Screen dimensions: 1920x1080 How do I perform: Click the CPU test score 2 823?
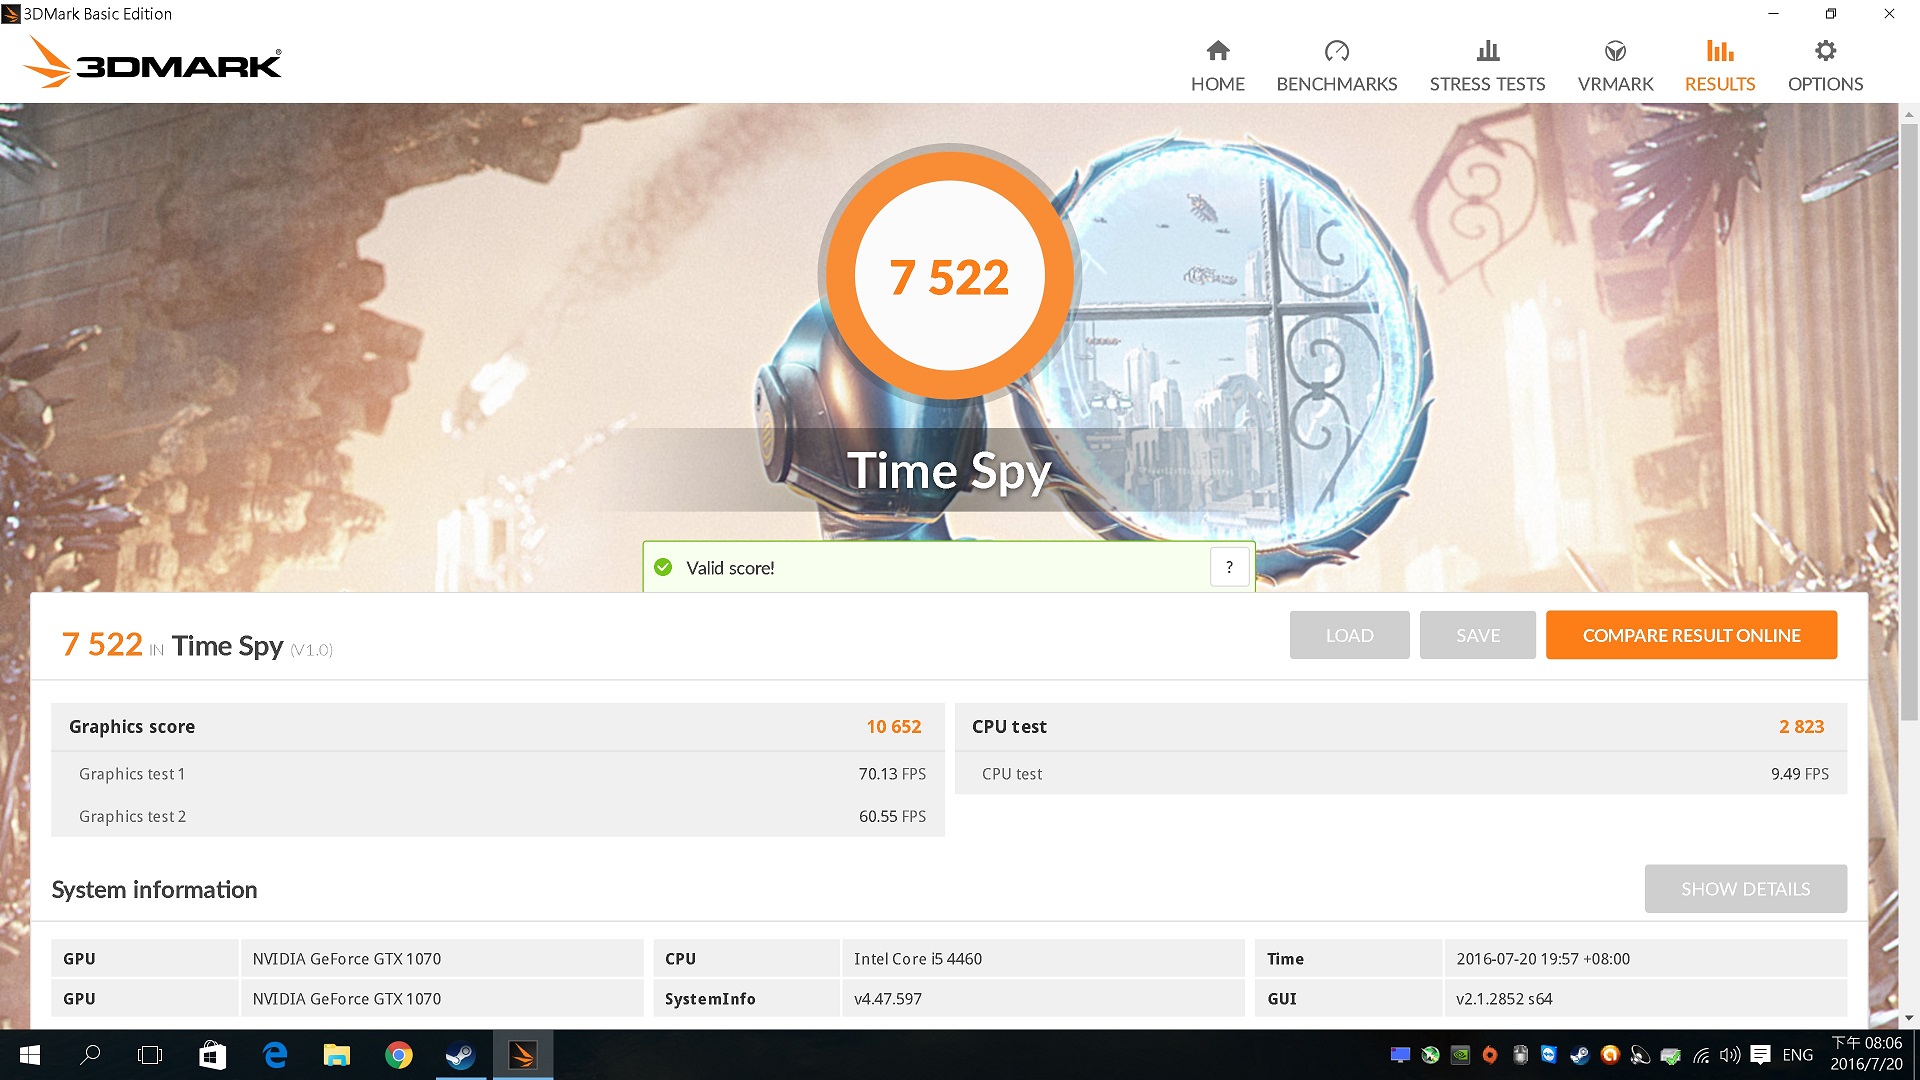pos(1801,727)
